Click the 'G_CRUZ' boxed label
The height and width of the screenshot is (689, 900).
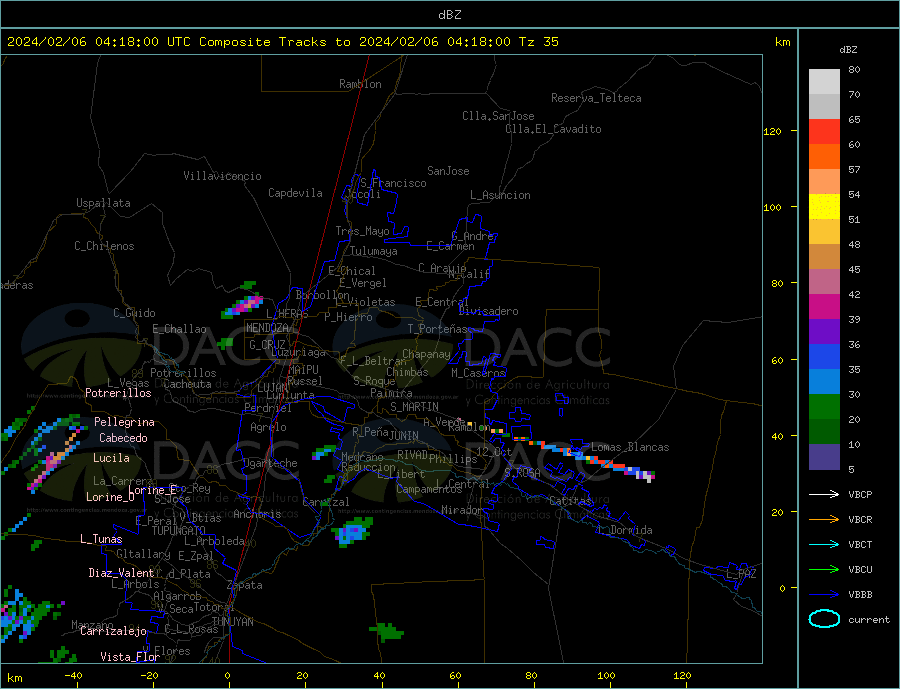[x=267, y=345]
